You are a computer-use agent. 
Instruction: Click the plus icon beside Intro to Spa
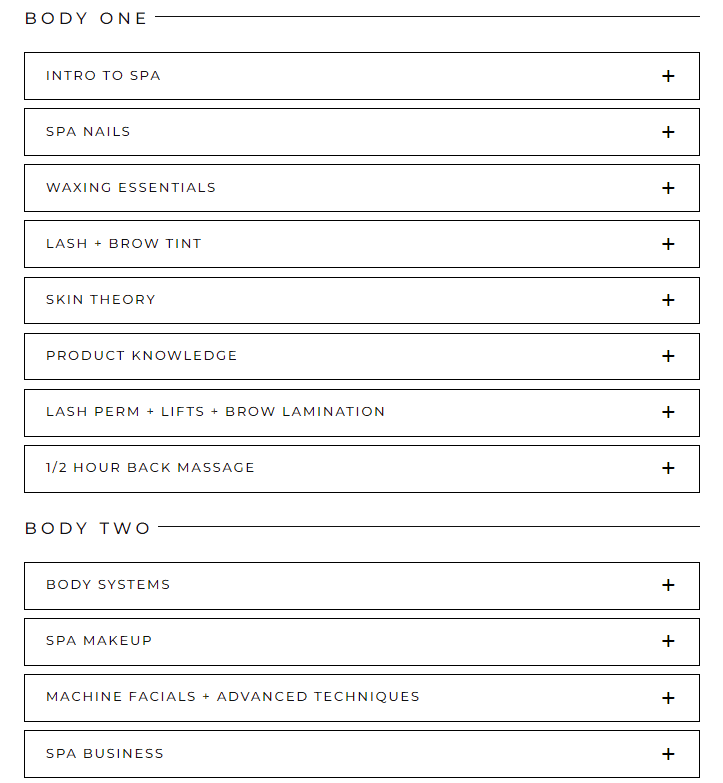click(668, 76)
